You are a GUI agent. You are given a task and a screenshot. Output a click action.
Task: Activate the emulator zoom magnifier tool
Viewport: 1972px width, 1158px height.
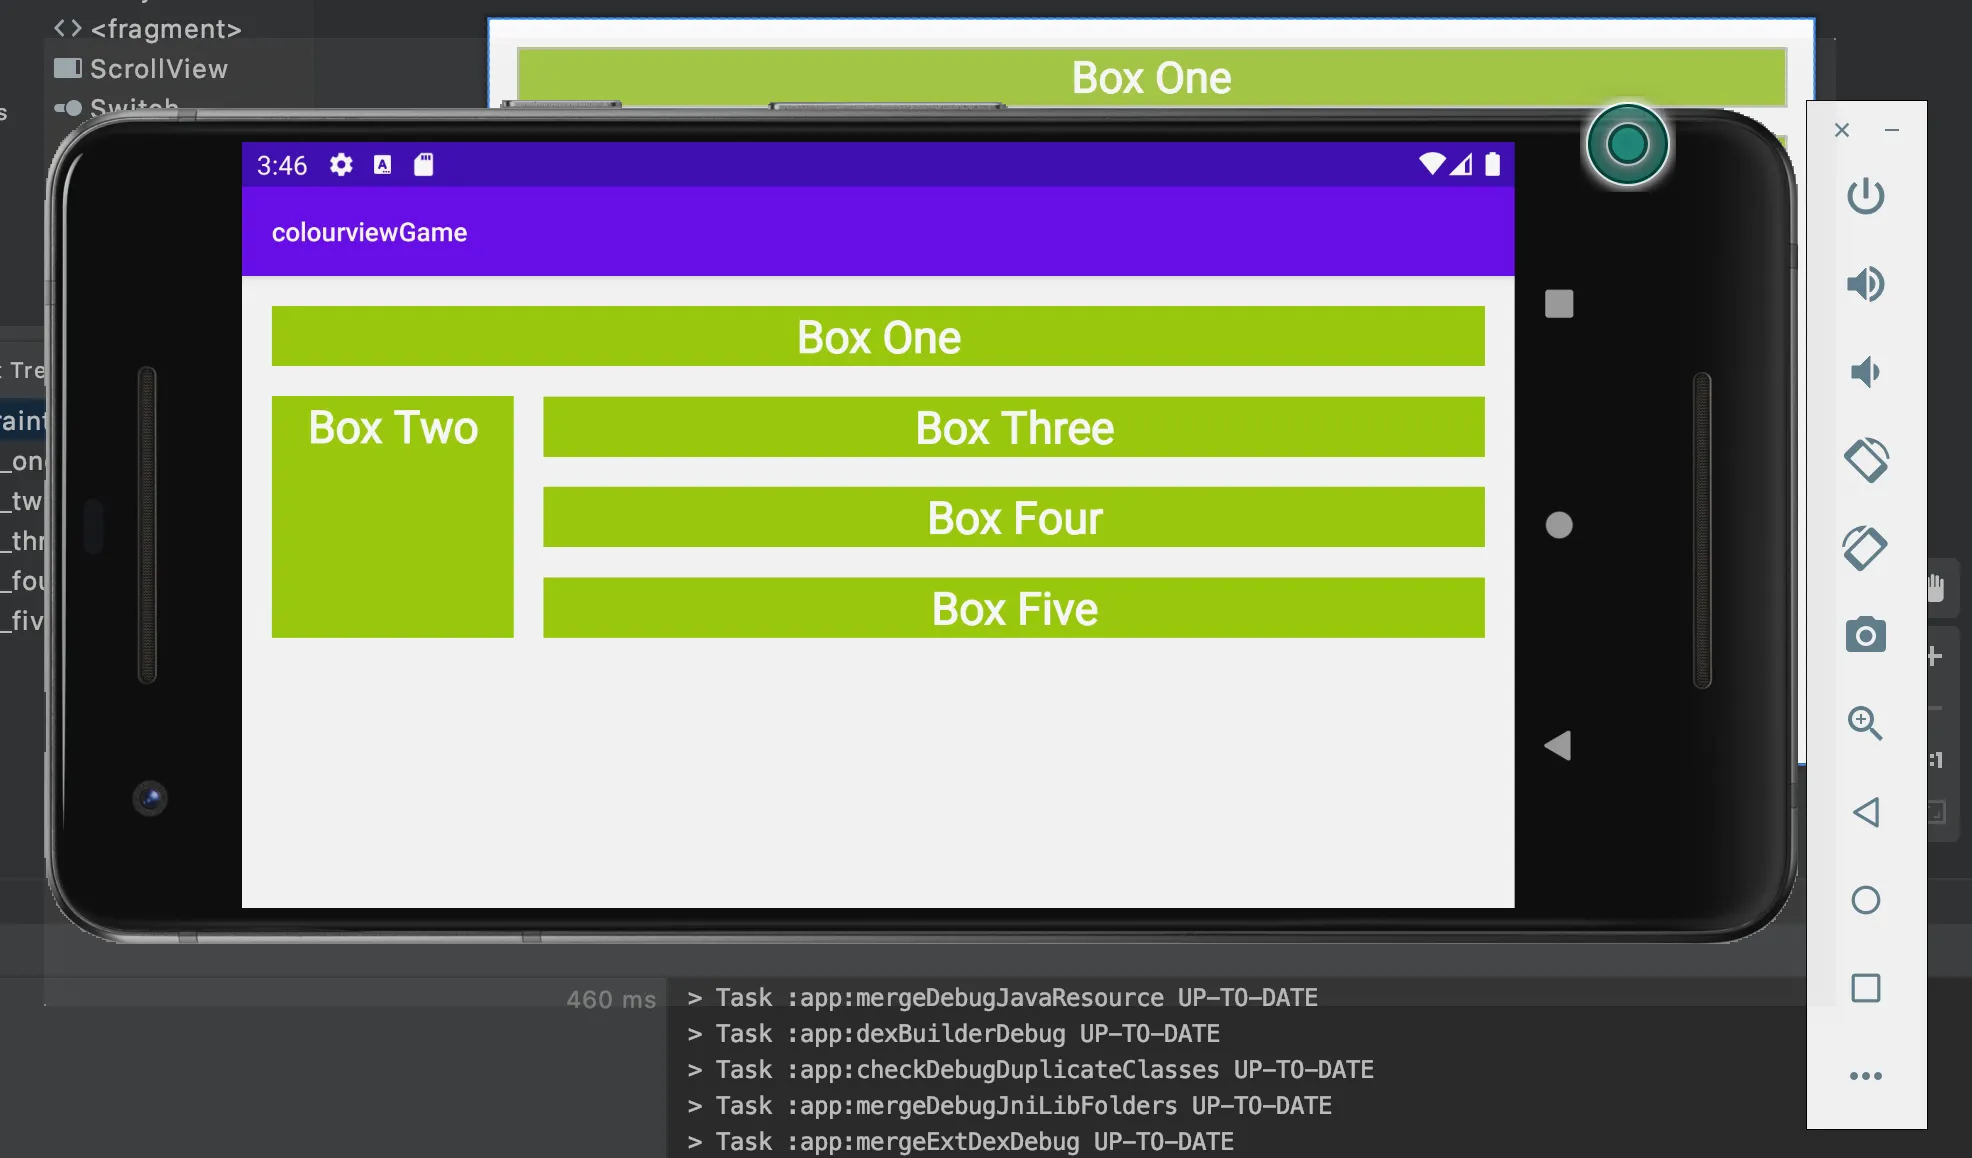(x=1865, y=722)
